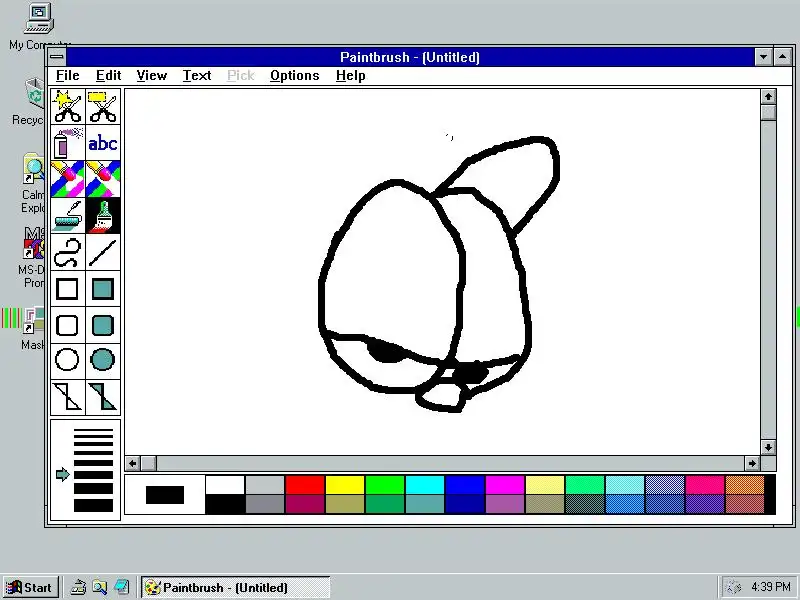Click the 4:39 PM system clock
The height and width of the screenshot is (600, 800).
[x=770, y=587]
